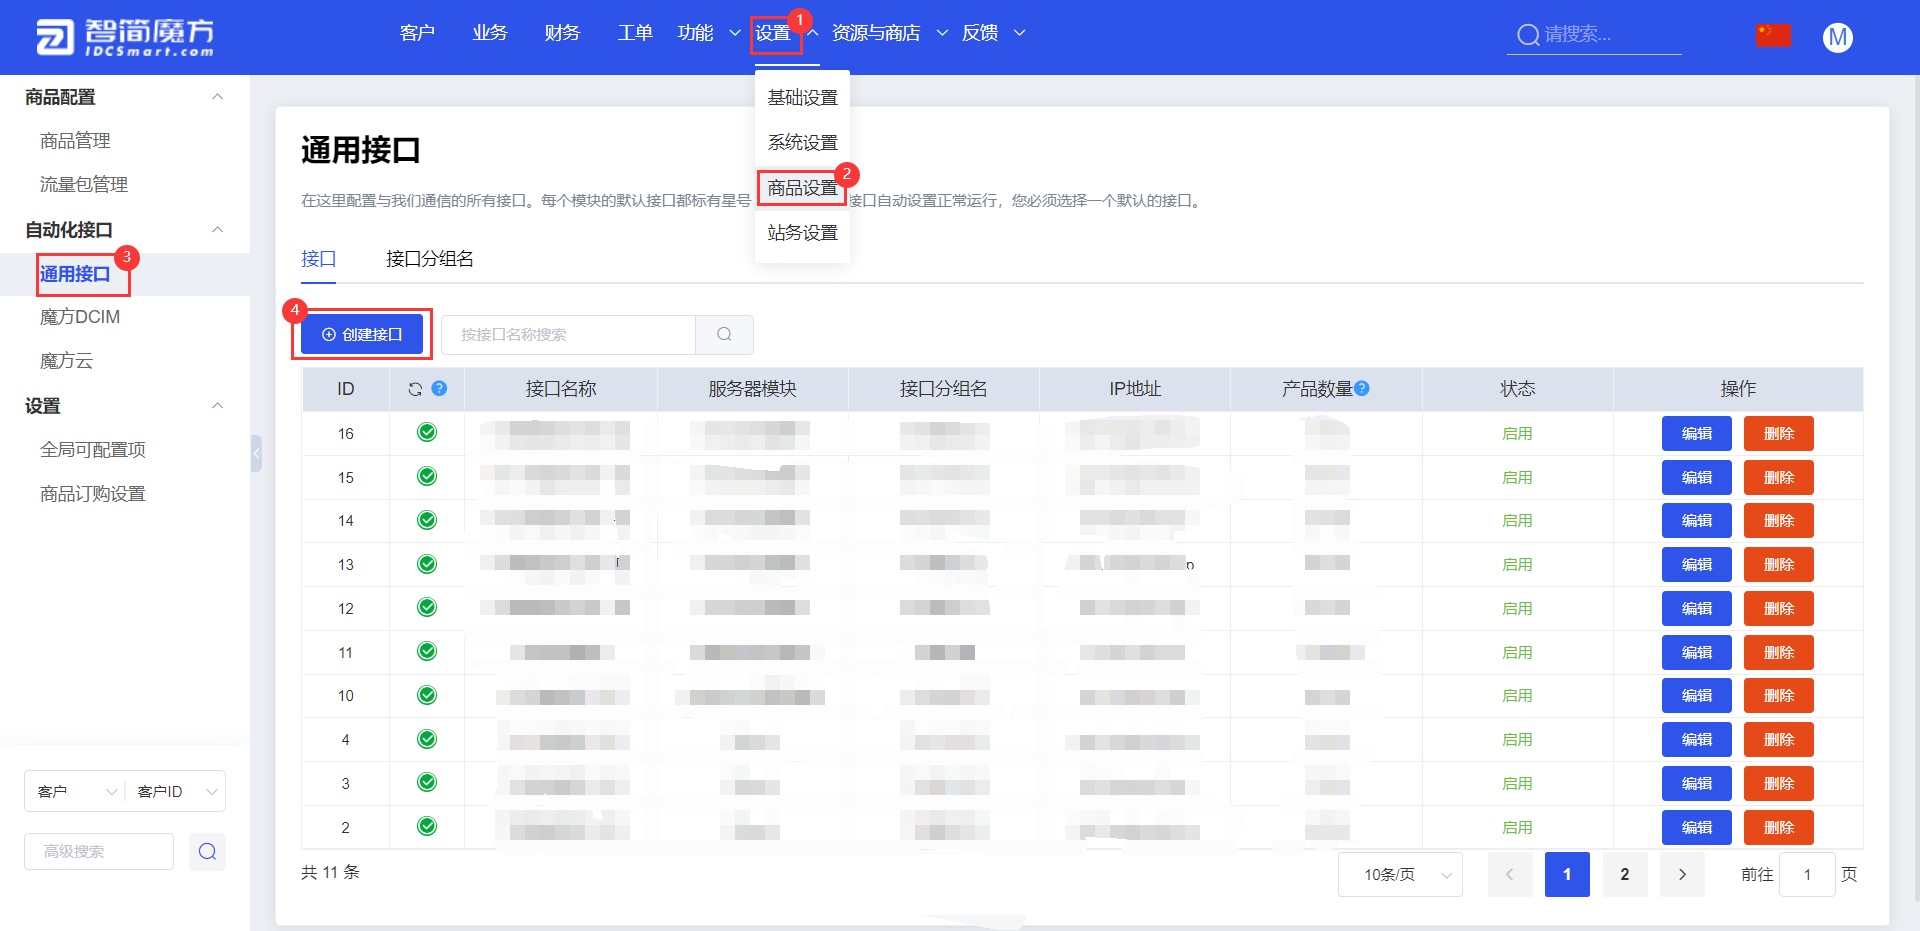Click the refresh icon in the table header

coord(413,388)
